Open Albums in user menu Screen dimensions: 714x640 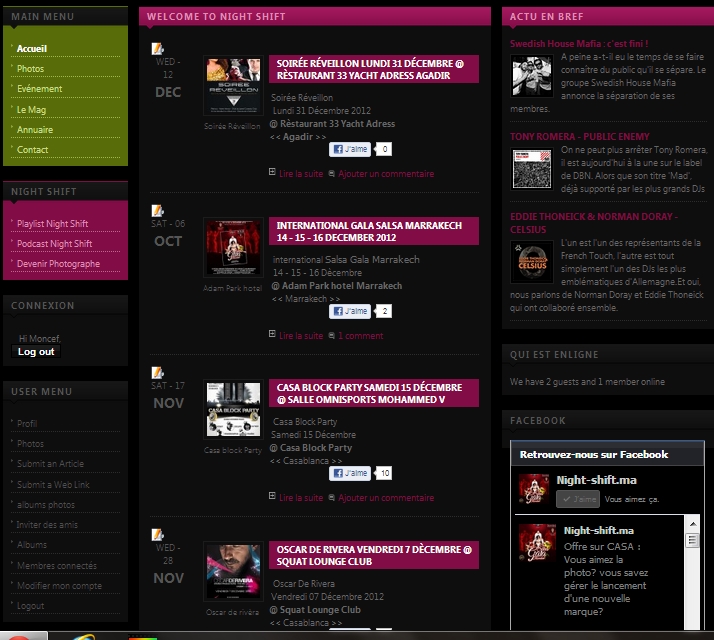point(32,545)
